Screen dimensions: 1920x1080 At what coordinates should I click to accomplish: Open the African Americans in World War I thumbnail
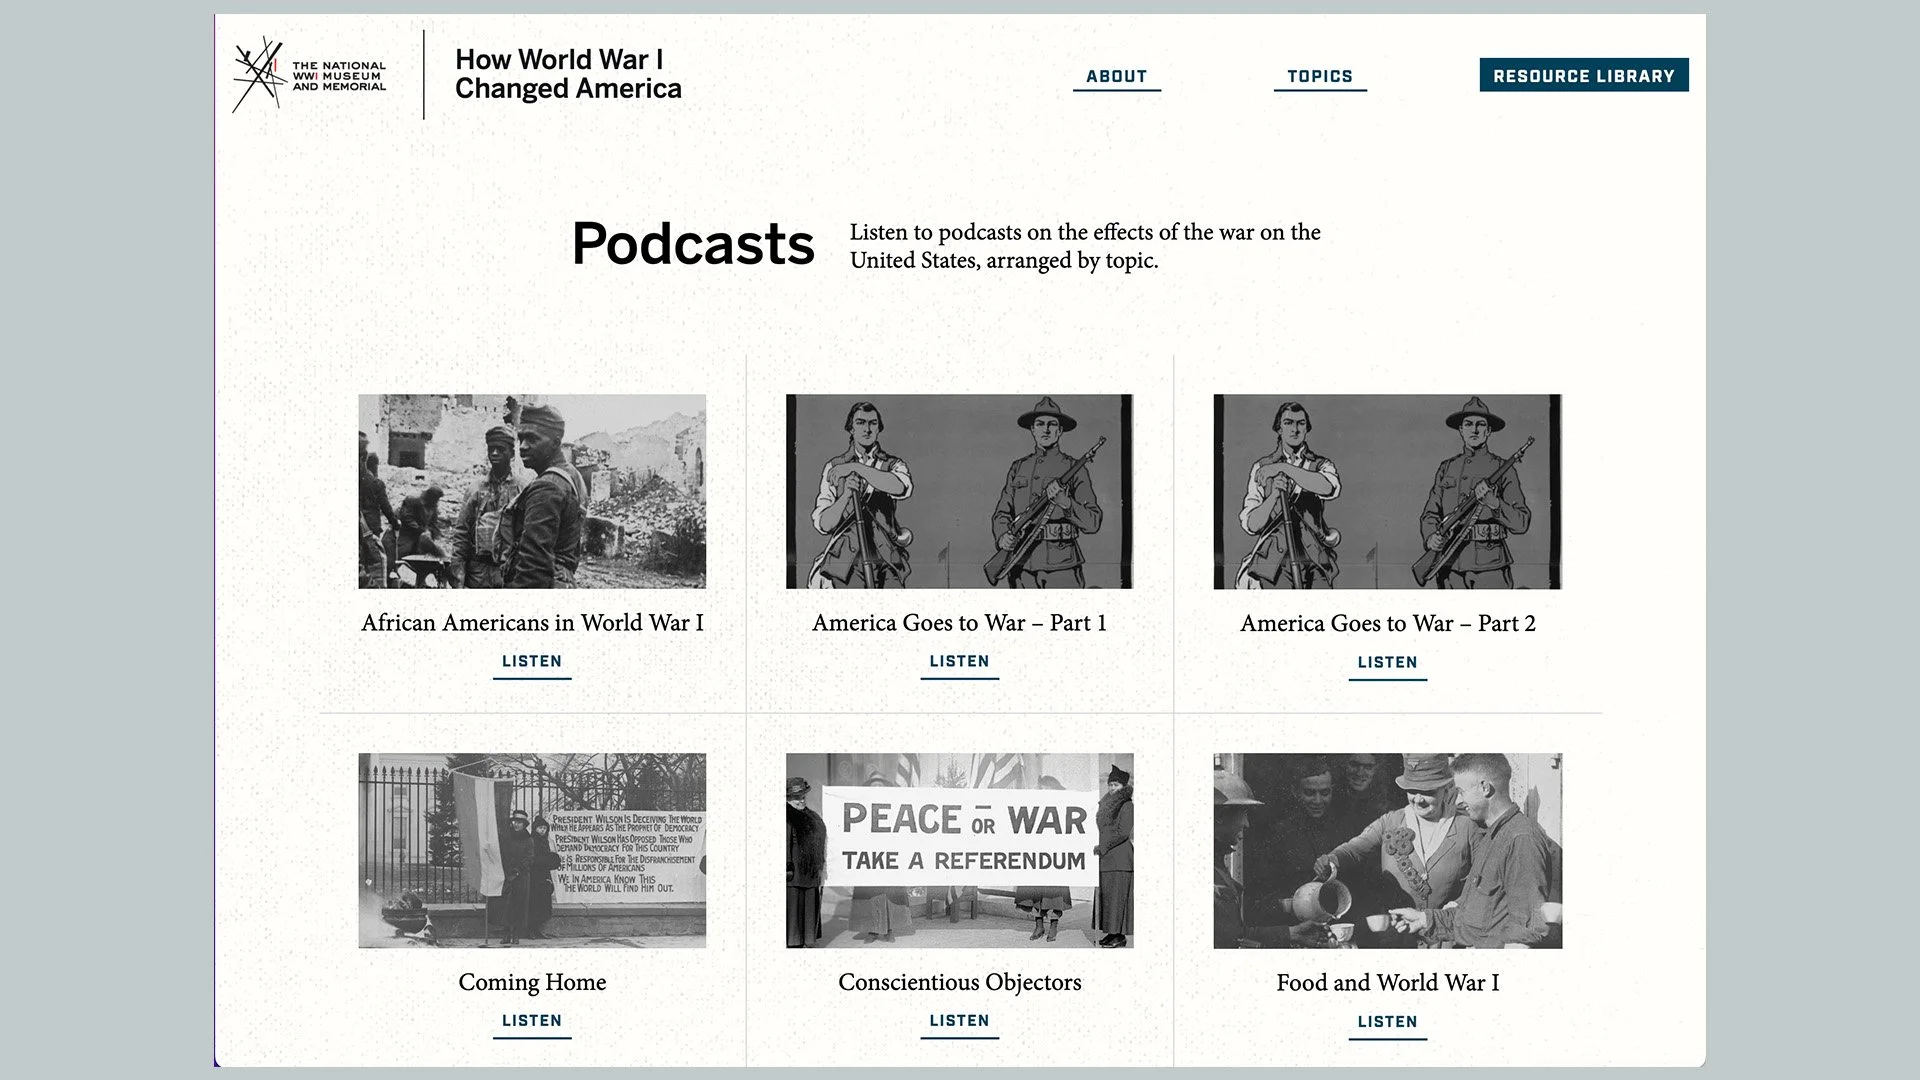tap(532, 491)
